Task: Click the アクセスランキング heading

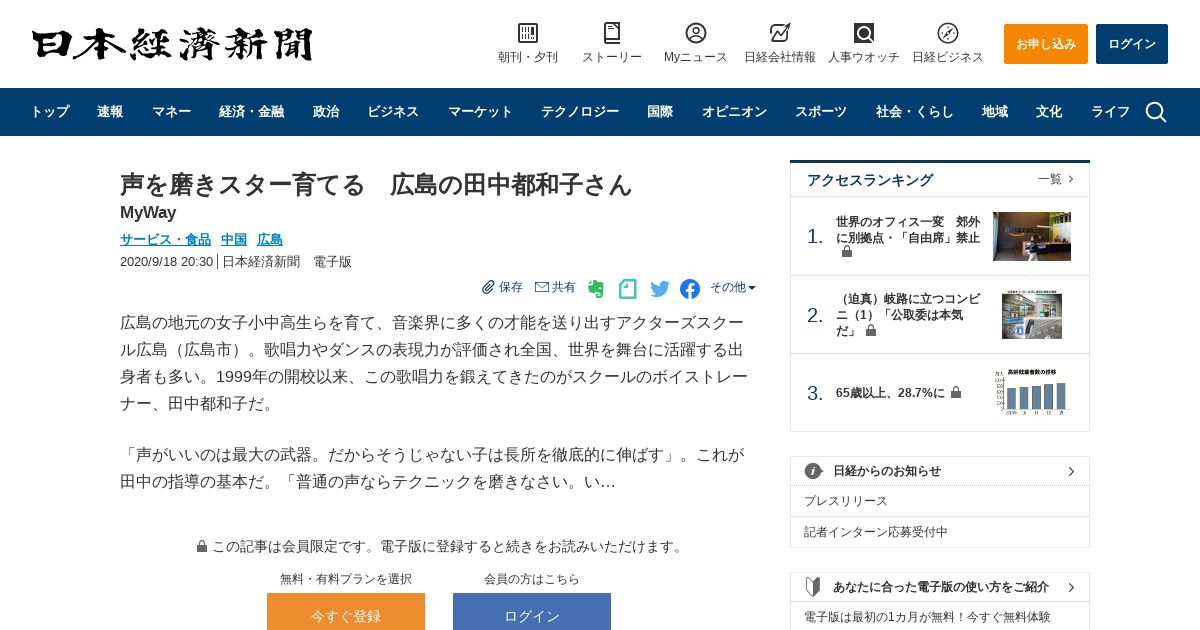Action: [870, 180]
